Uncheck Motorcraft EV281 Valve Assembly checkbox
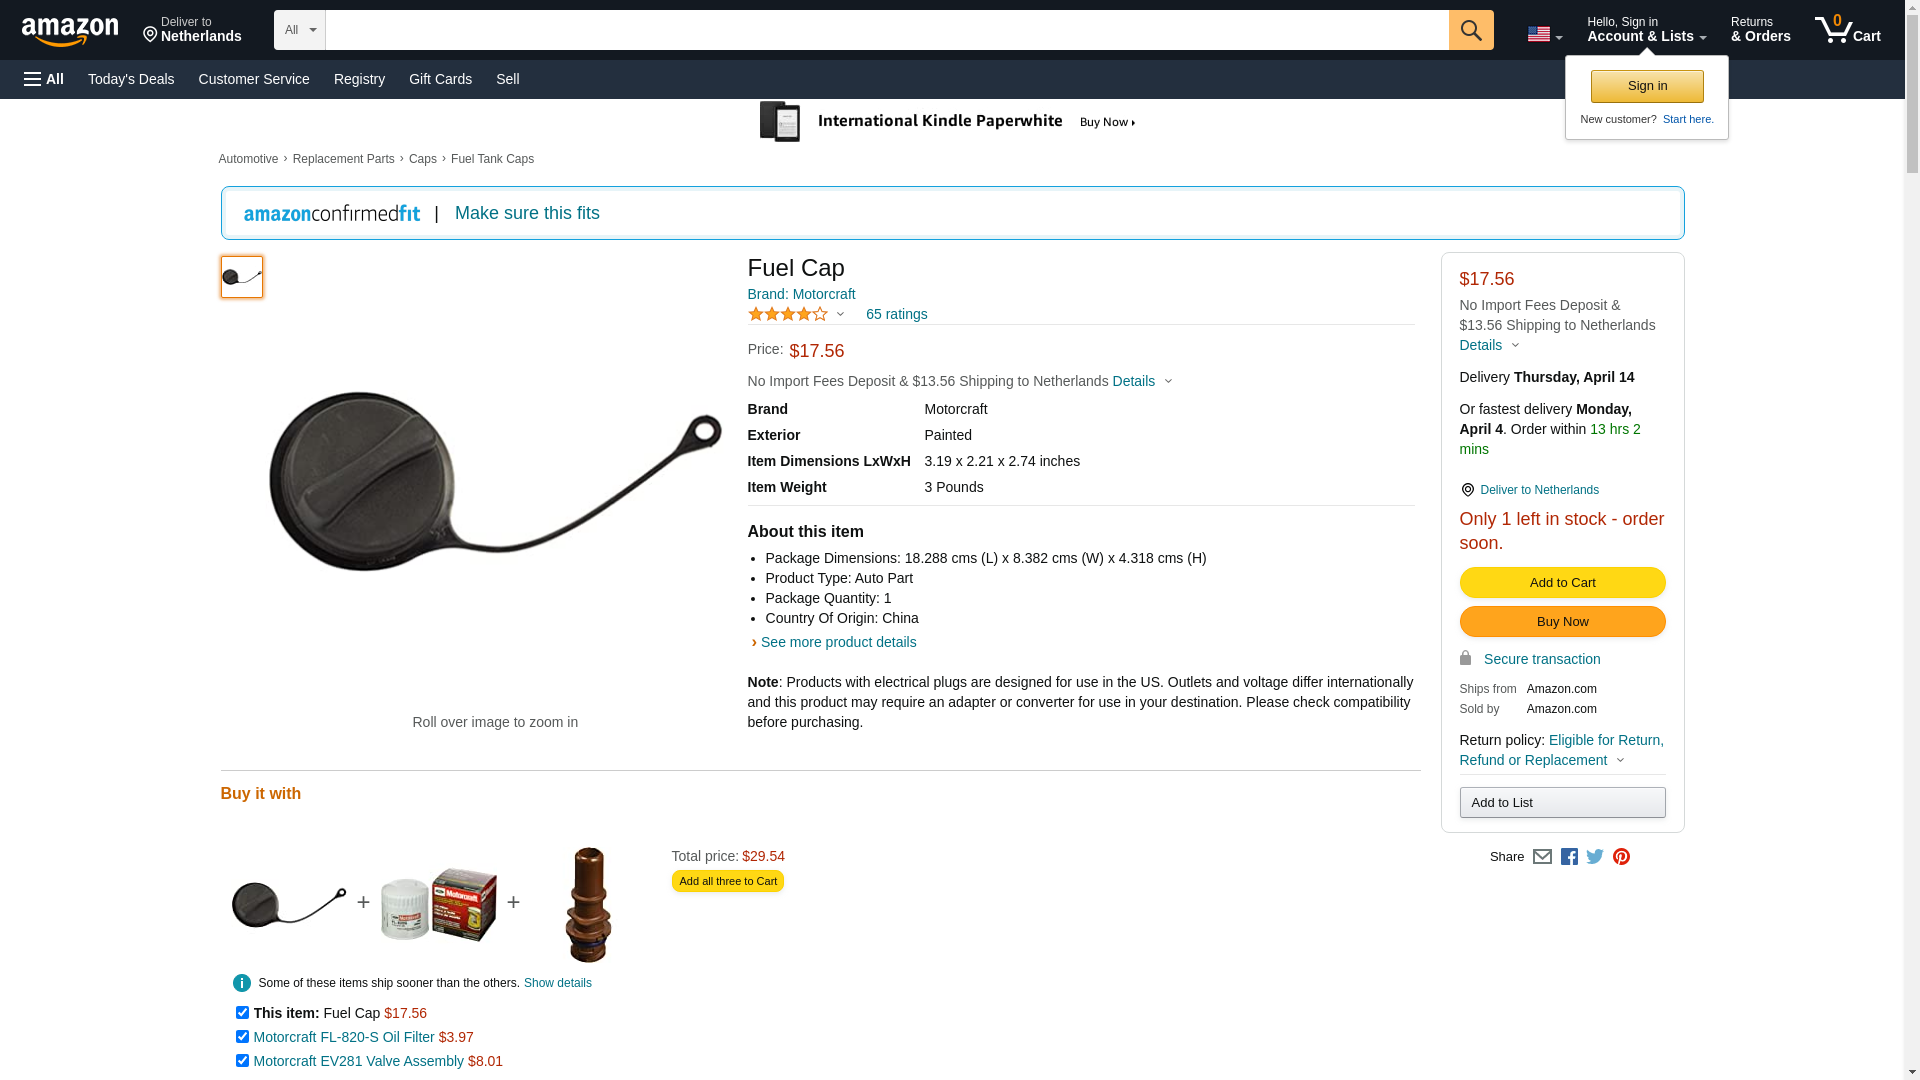Viewport: 1920px width, 1080px height. tap(242, 1061)
